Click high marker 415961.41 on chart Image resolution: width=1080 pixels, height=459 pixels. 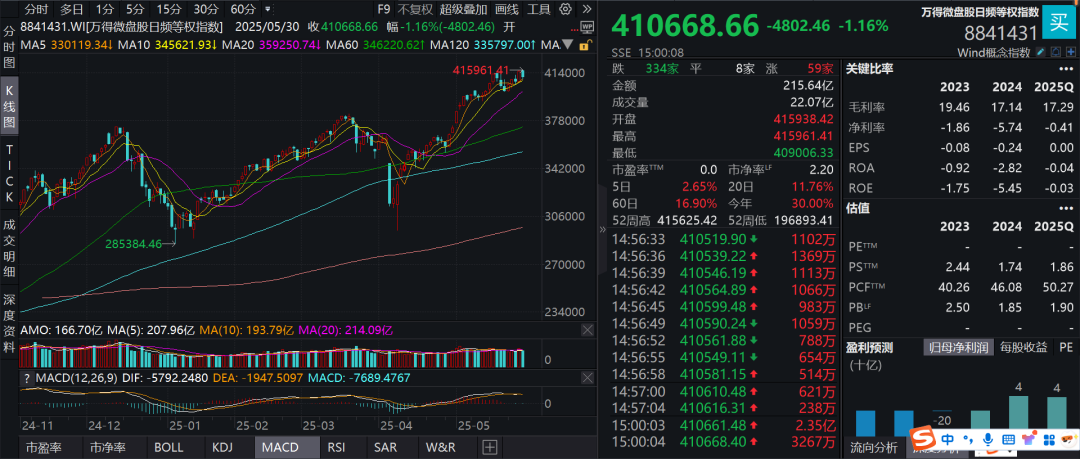tap(482, 70)
